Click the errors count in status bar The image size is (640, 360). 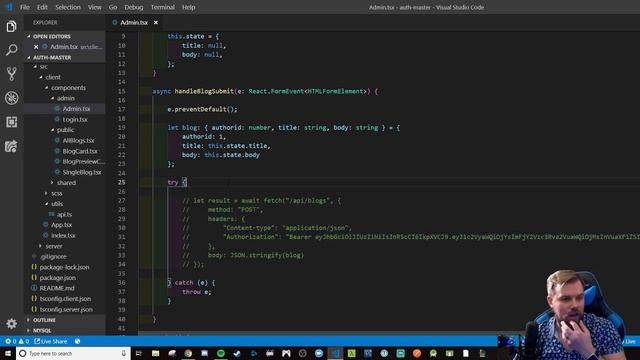click(11, 341)
